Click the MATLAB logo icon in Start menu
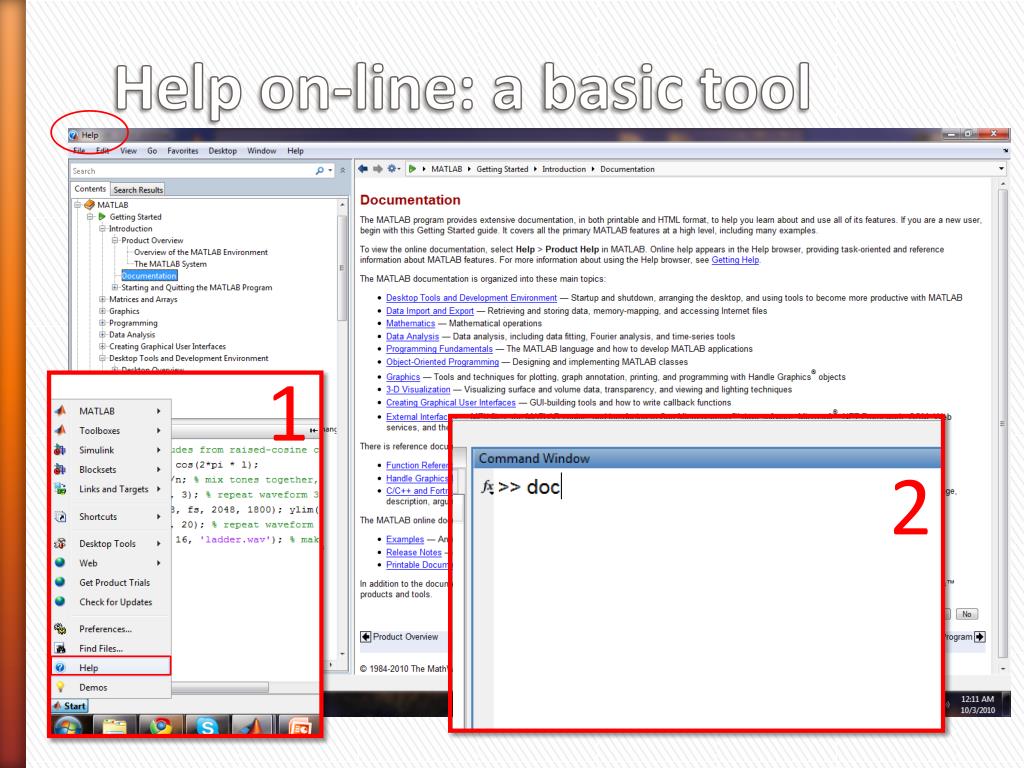 click(60, 411)
